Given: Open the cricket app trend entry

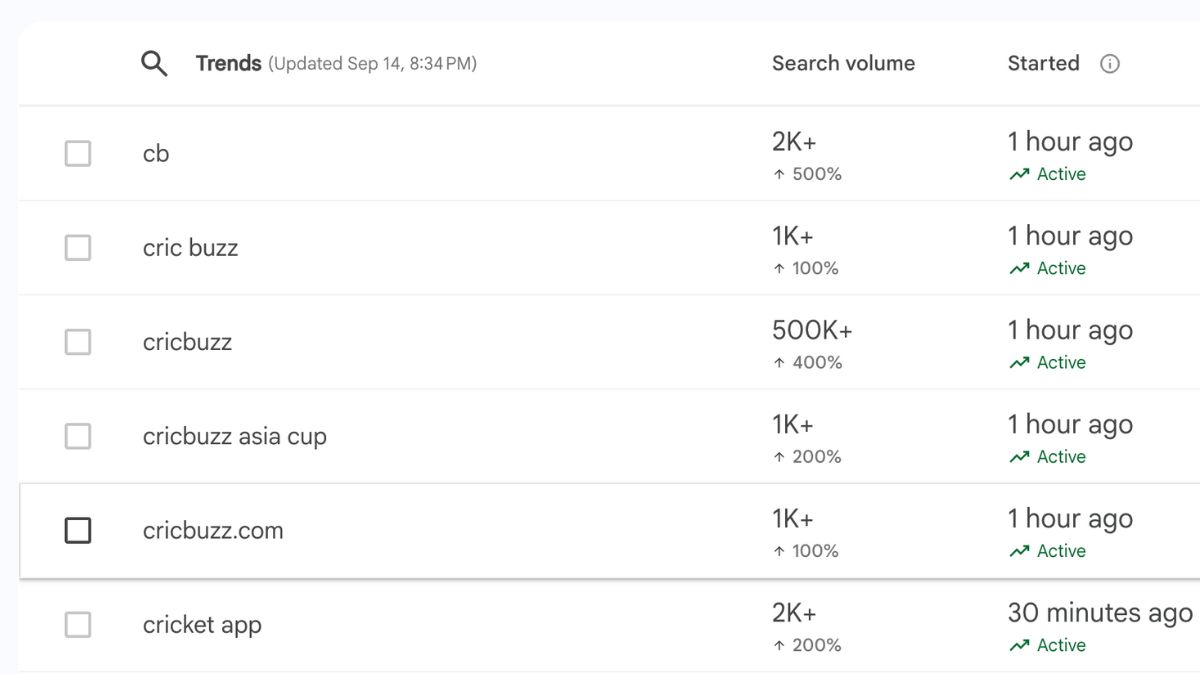Looking at the screenshot, I should 202,626.
